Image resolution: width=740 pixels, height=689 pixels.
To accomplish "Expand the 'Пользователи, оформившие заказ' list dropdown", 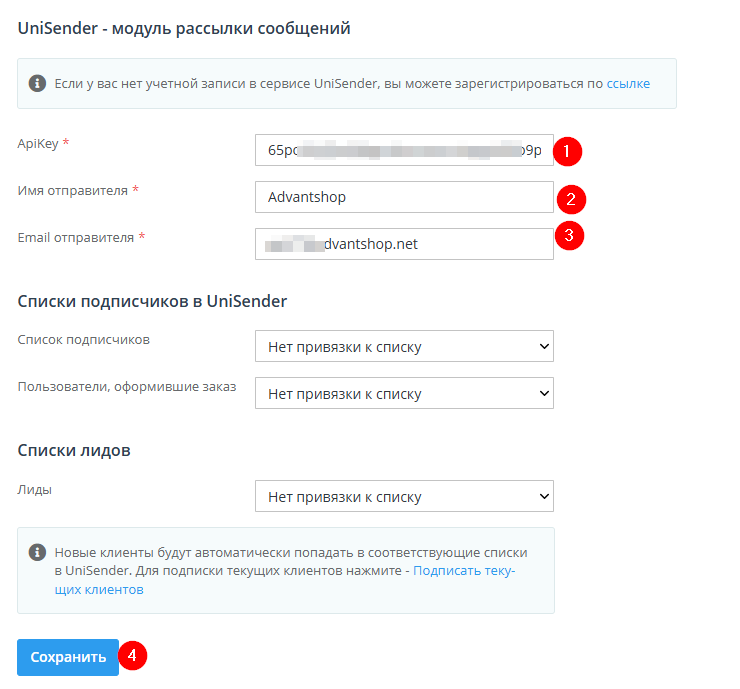I will [x=404, y=393].
